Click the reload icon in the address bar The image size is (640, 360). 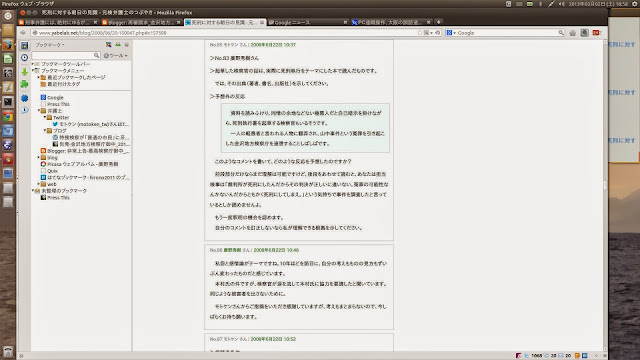click(x=437, y=33)
